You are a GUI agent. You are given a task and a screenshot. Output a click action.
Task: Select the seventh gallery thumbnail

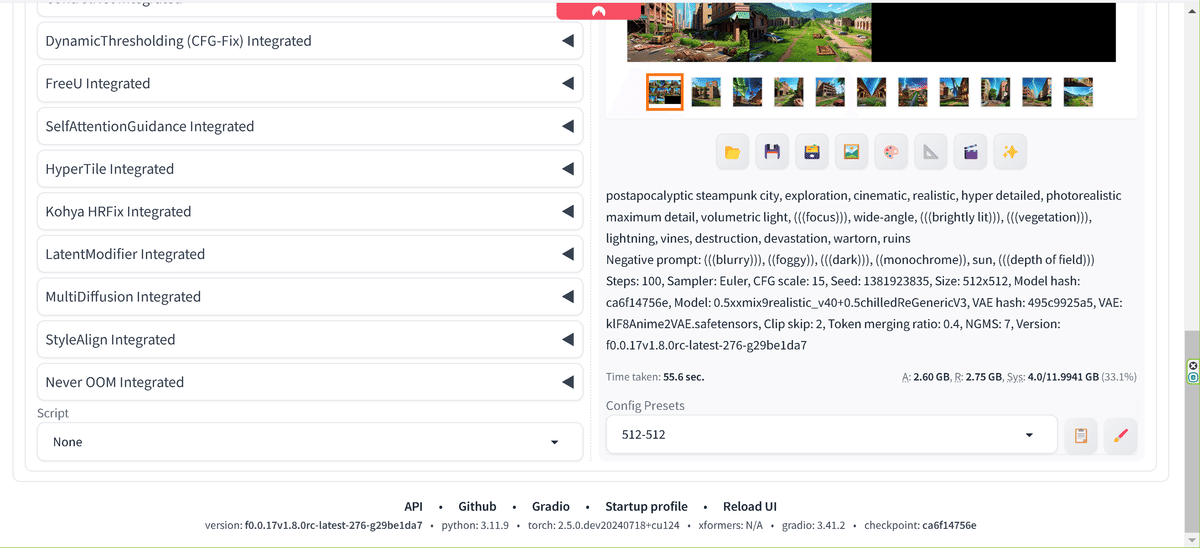(913, 92)
